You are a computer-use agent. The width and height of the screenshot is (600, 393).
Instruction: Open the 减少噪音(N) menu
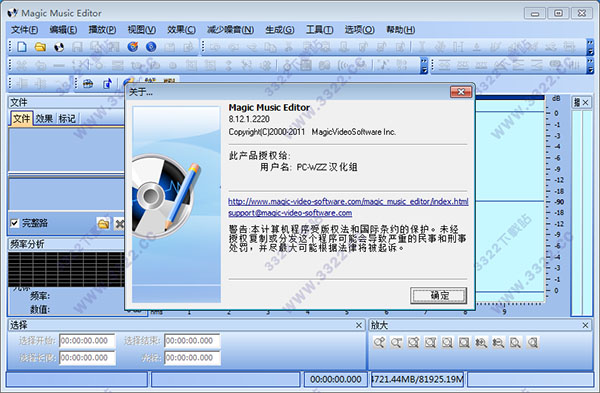click(230, 29)
